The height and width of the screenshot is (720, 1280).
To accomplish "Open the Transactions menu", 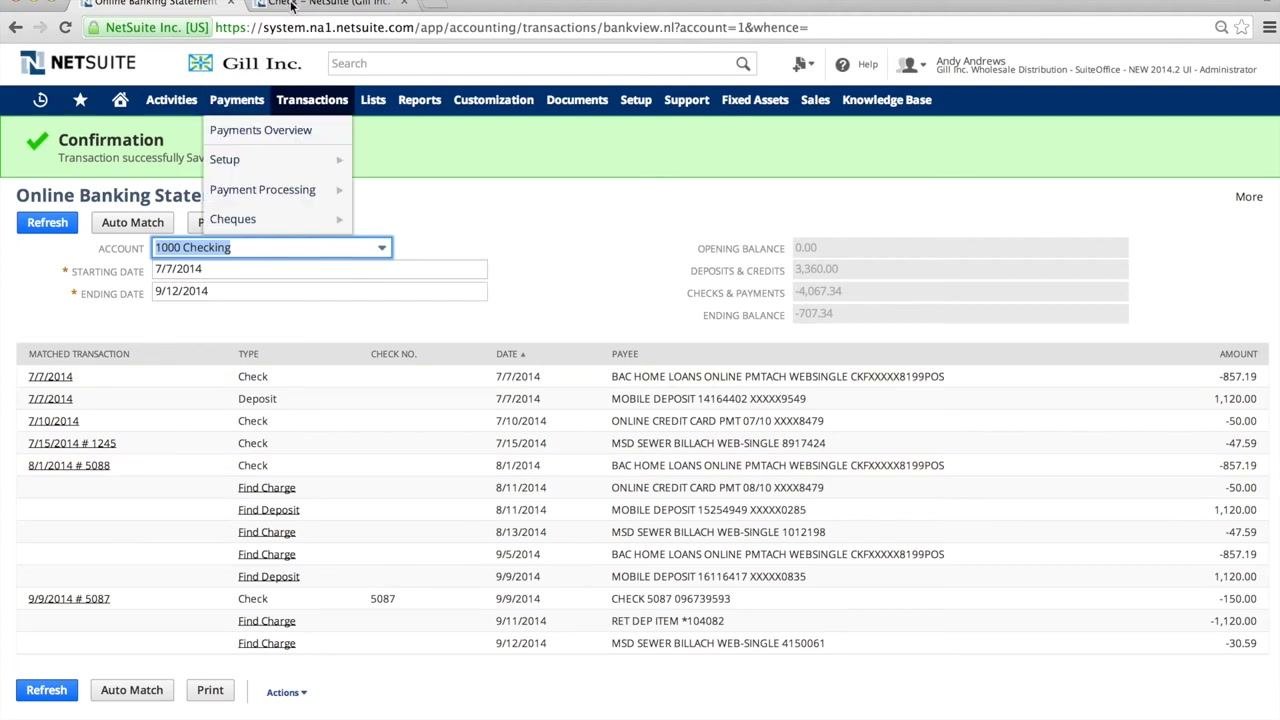I will click(x=312, y=100).
